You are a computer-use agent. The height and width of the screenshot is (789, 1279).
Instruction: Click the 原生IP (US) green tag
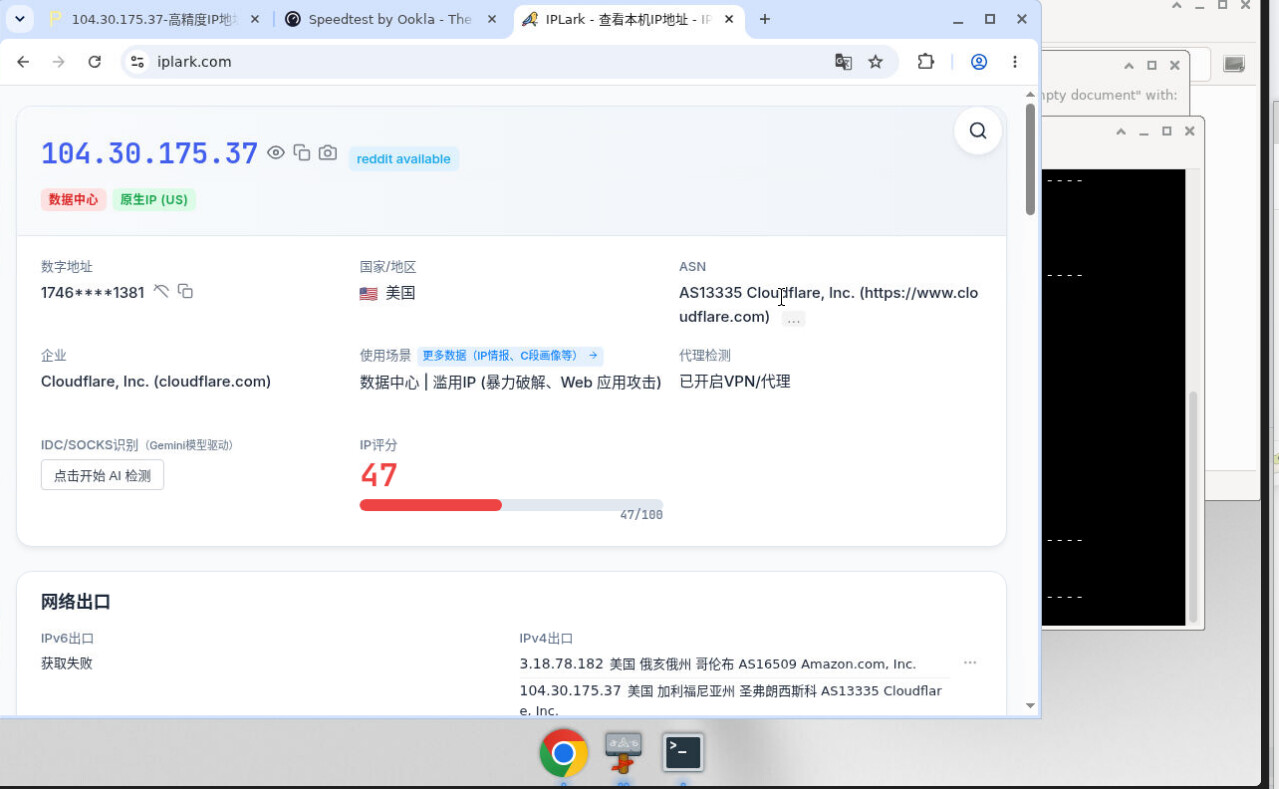point(154,199)
